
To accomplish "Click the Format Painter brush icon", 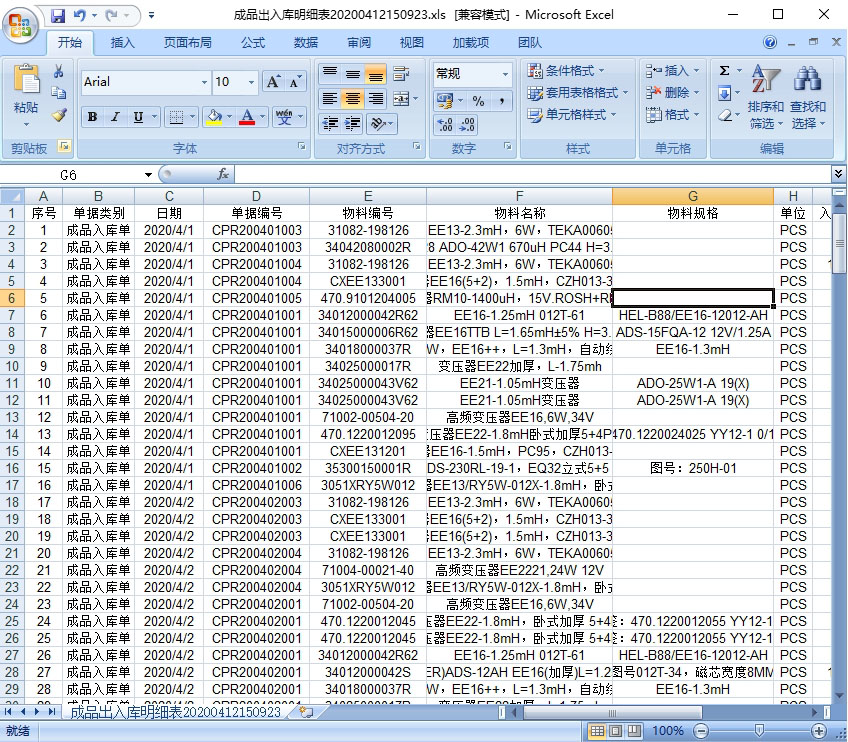I will 59,115.
